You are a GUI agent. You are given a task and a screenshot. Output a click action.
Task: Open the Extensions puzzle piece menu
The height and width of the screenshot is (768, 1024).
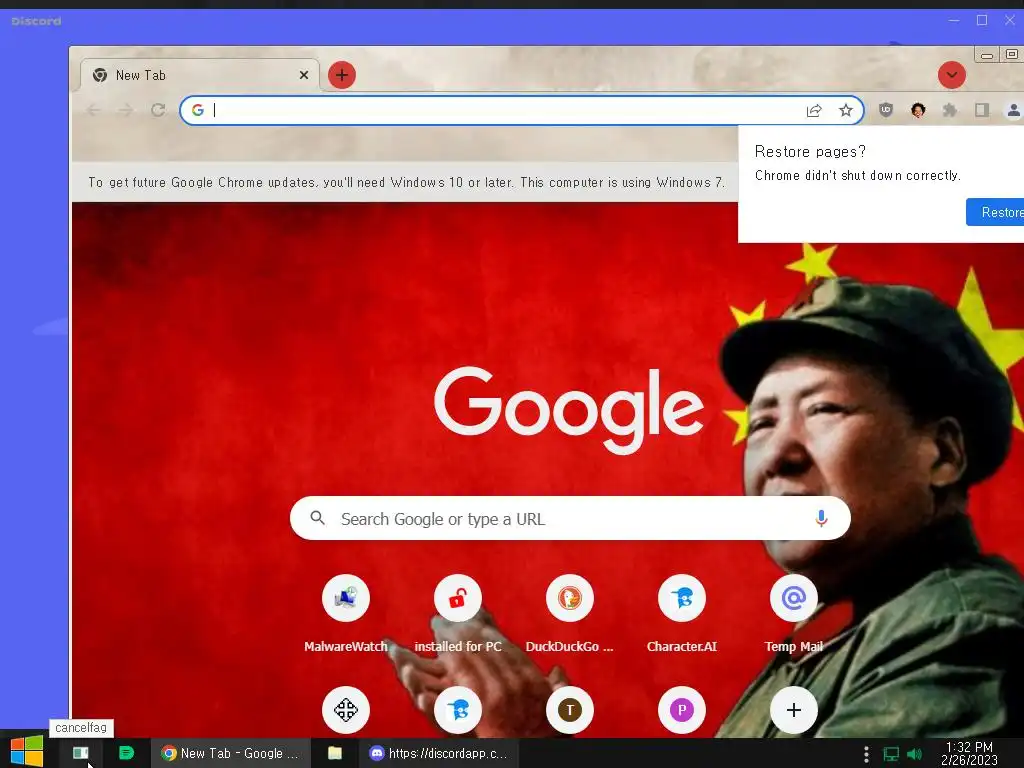[x=950, y=110]
